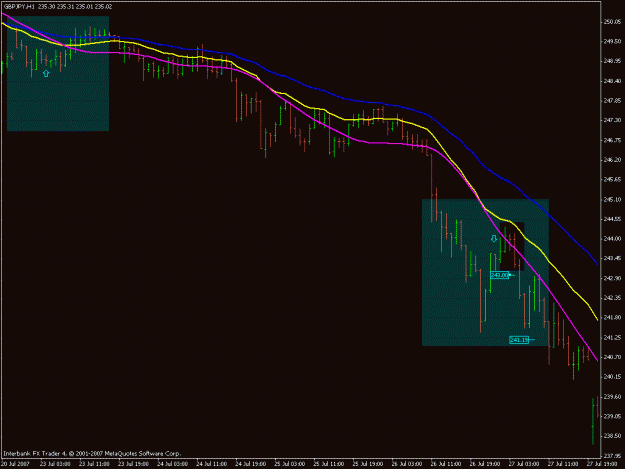
Task: Click the 247.85 price scale label
Action: tap(612, 101)
